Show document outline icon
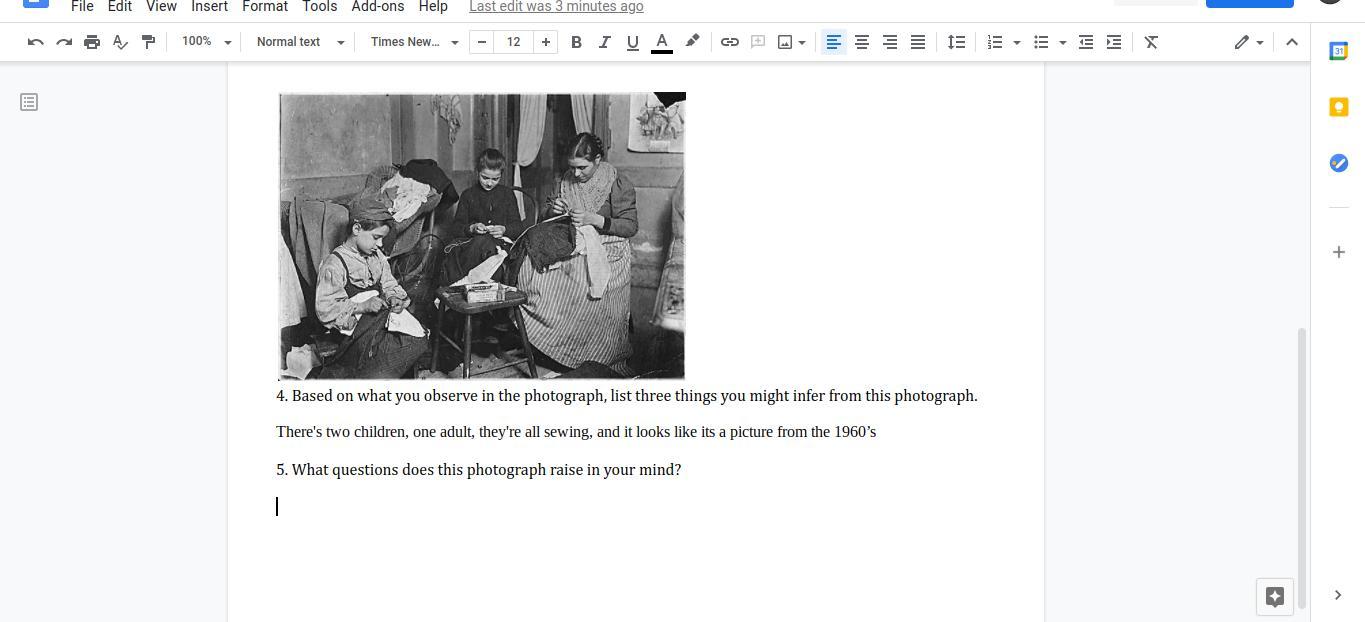The width and height of the screenshot is (1365, 622). point(29,102)
